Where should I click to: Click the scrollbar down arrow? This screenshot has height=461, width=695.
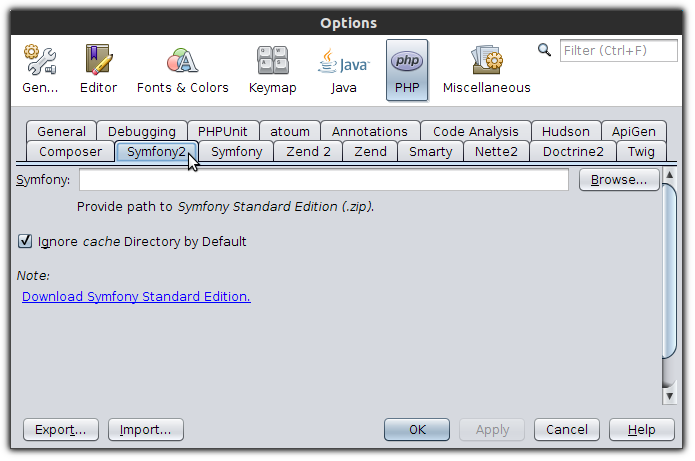click(x=669, y=396)
